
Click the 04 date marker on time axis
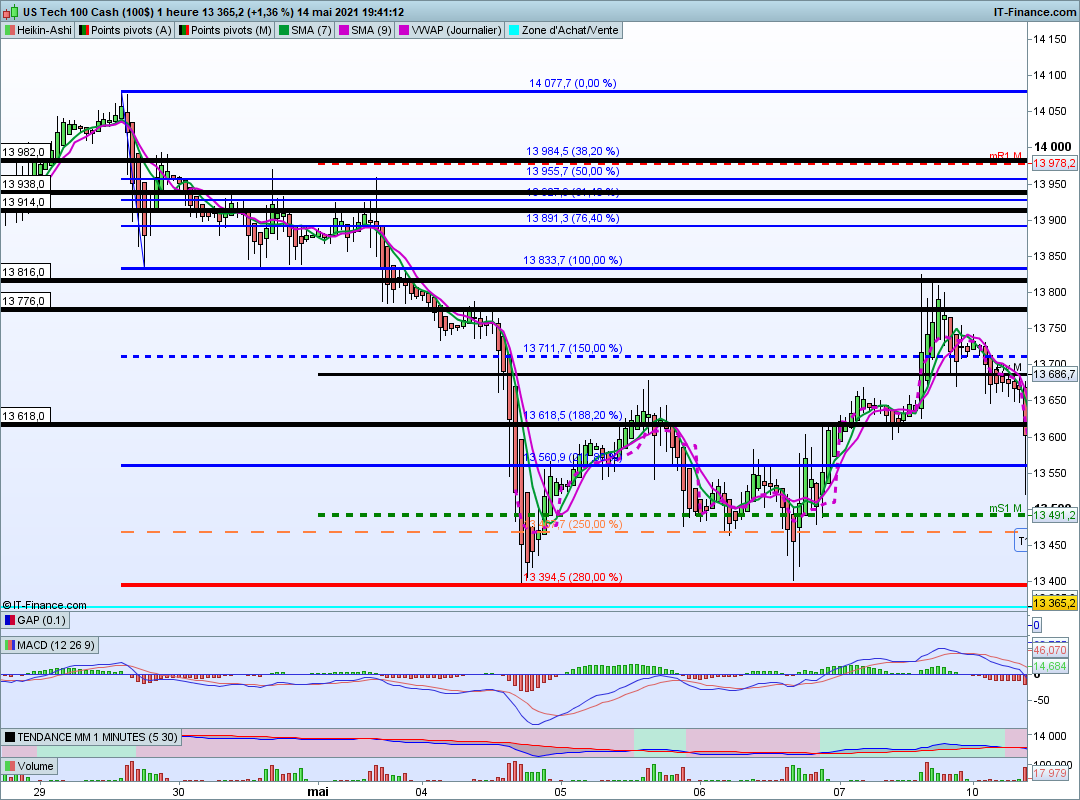[x=421, y=792]
